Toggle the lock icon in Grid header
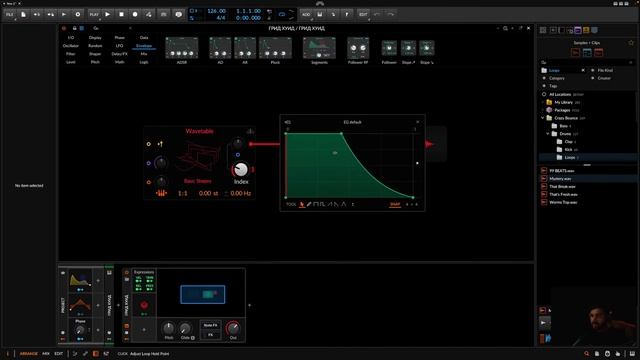 (x=74, y=28)
